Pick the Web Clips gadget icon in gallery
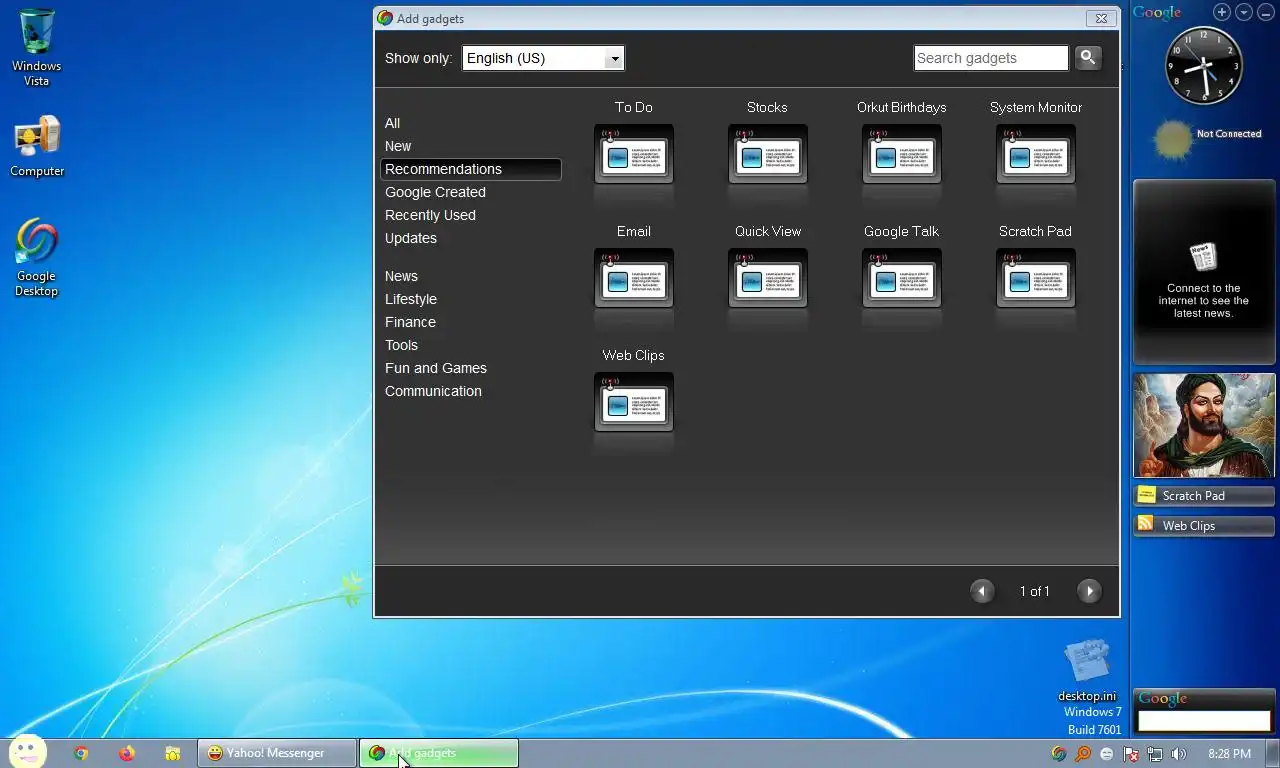1280x768 pixels. tap(633, 402)
